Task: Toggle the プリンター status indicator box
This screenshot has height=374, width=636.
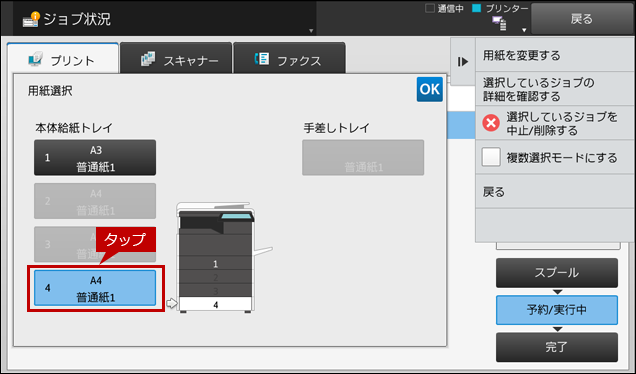Action: [x=477, y=8]
